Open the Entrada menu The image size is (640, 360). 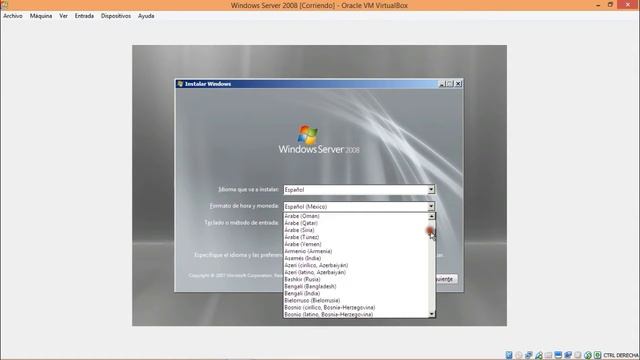[84, 16]
